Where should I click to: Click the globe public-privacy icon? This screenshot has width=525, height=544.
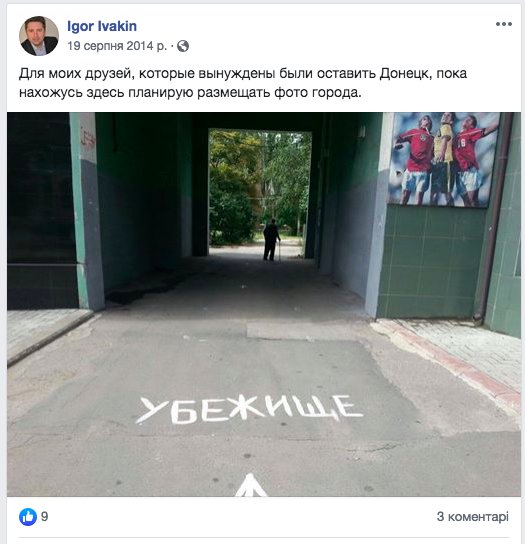pos(183,46)
